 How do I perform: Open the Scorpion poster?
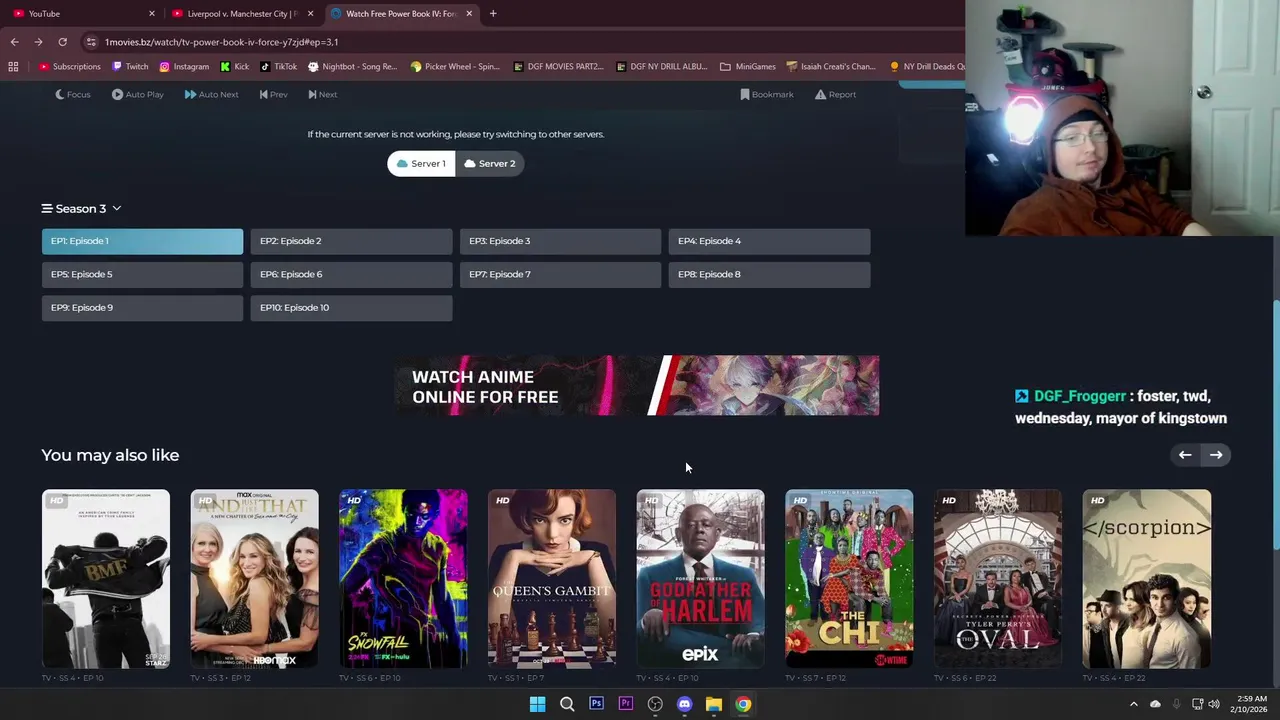point(1147,578)
